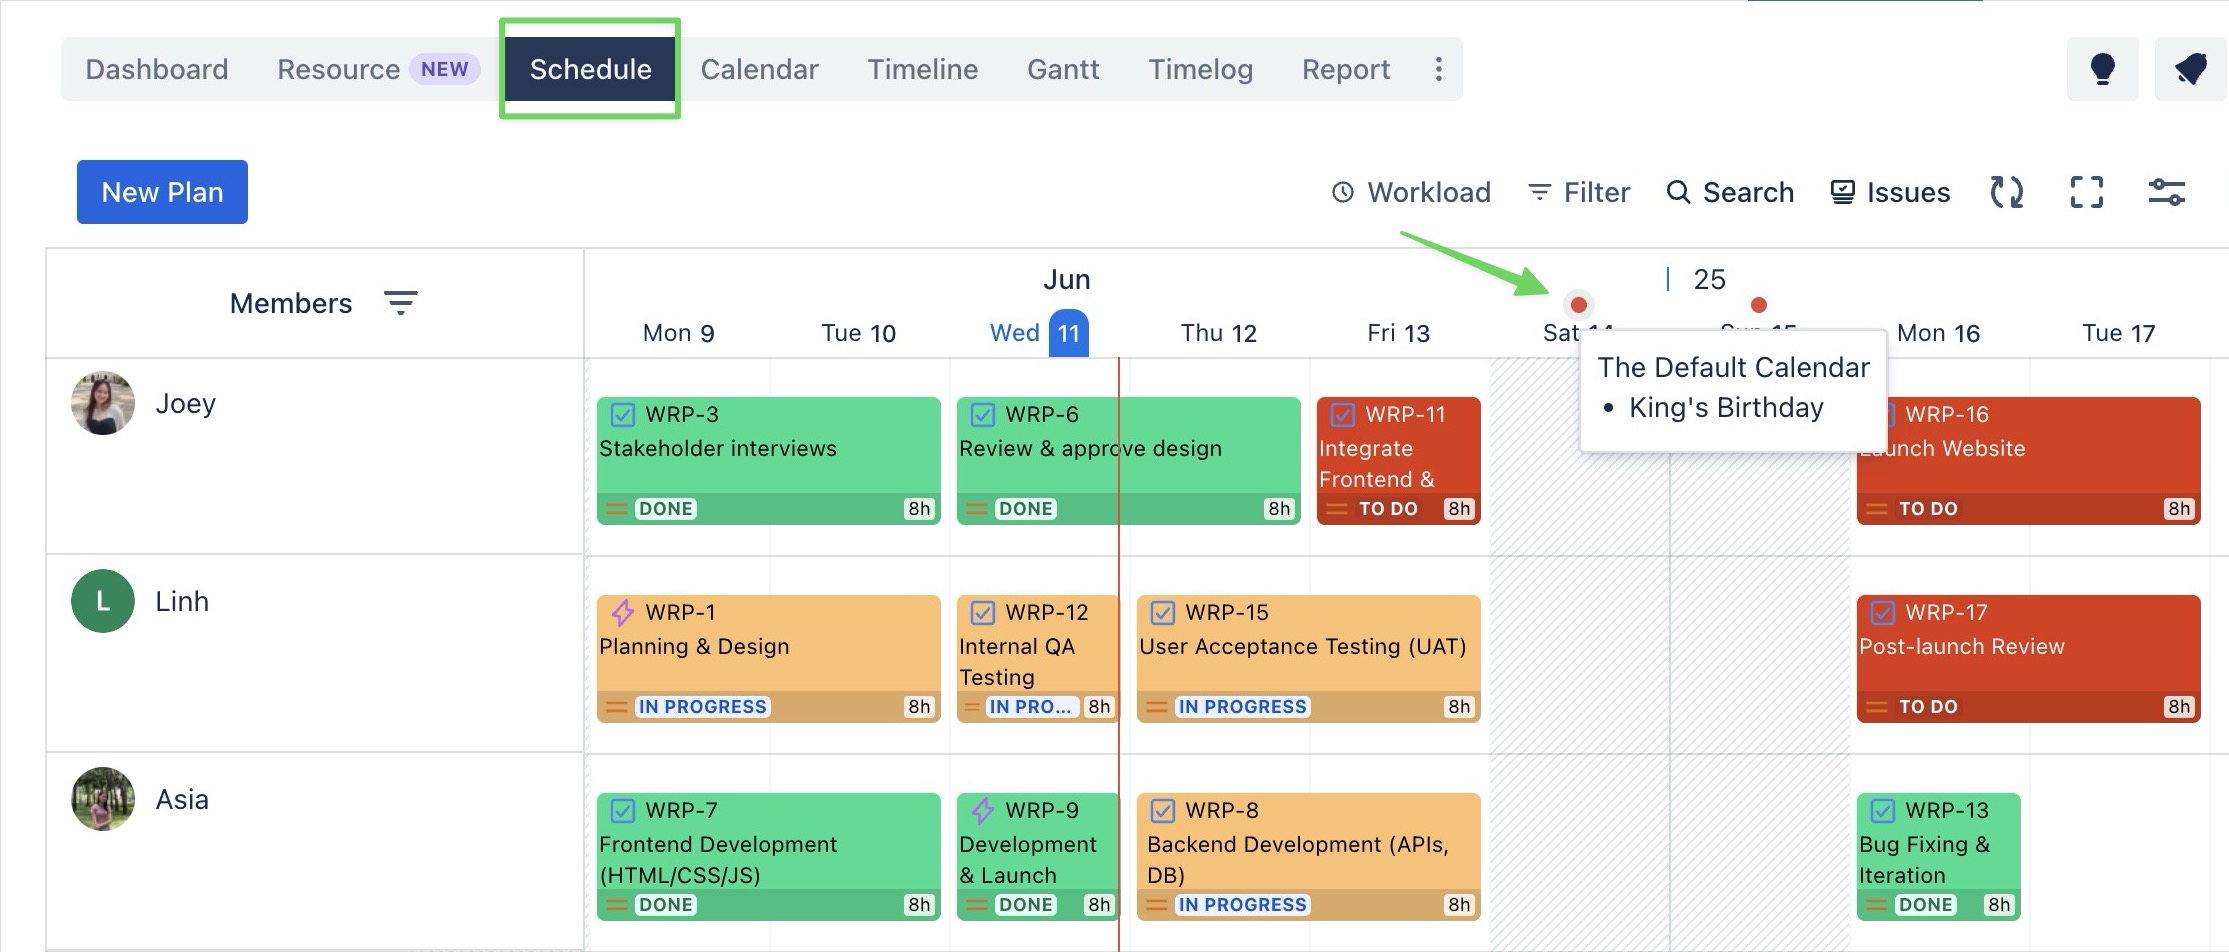
Task: Enter fullscreen mode via expand icon
Action: (x=2086, y=192)
